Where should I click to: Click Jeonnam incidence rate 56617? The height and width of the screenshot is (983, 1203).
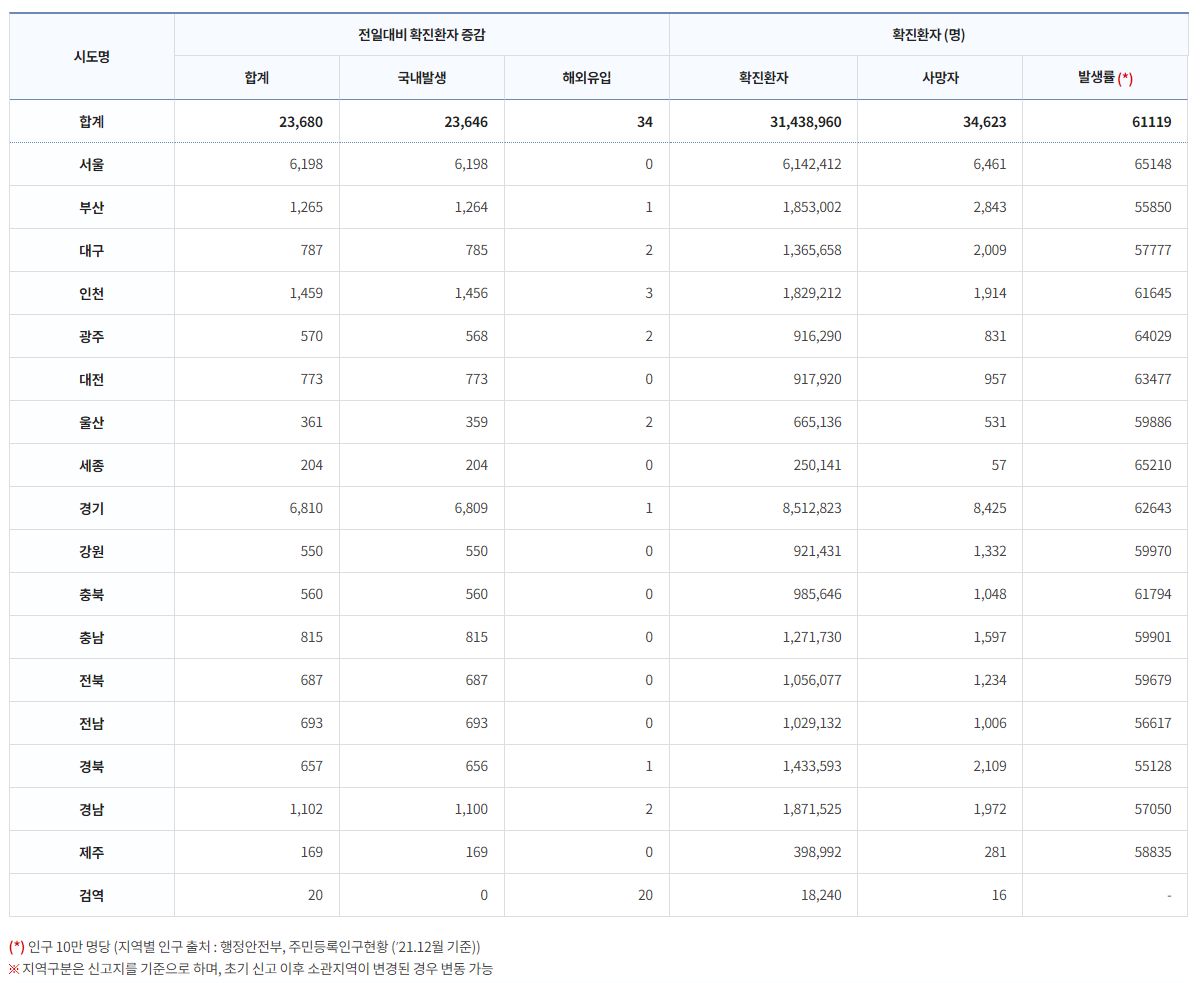(1153, 723)
